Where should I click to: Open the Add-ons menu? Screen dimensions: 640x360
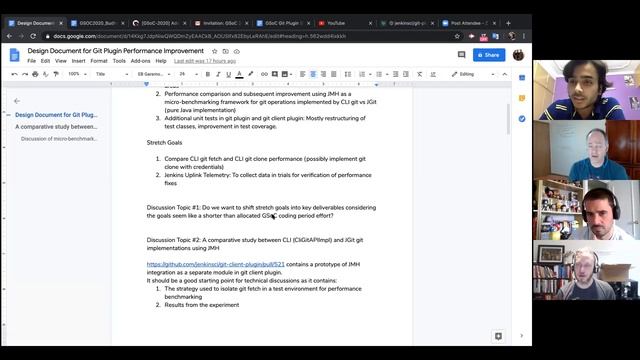click(140, 61)
